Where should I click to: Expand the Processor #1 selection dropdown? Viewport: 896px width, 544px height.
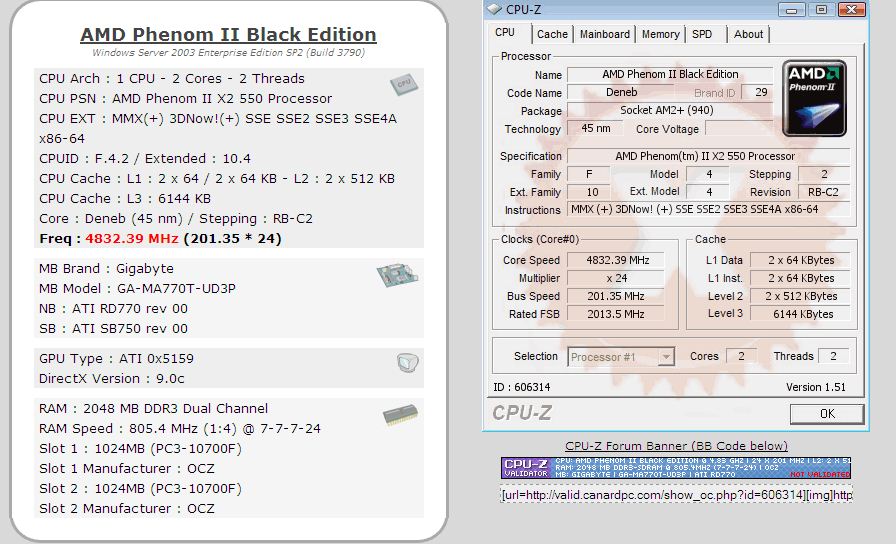[666, 357]
